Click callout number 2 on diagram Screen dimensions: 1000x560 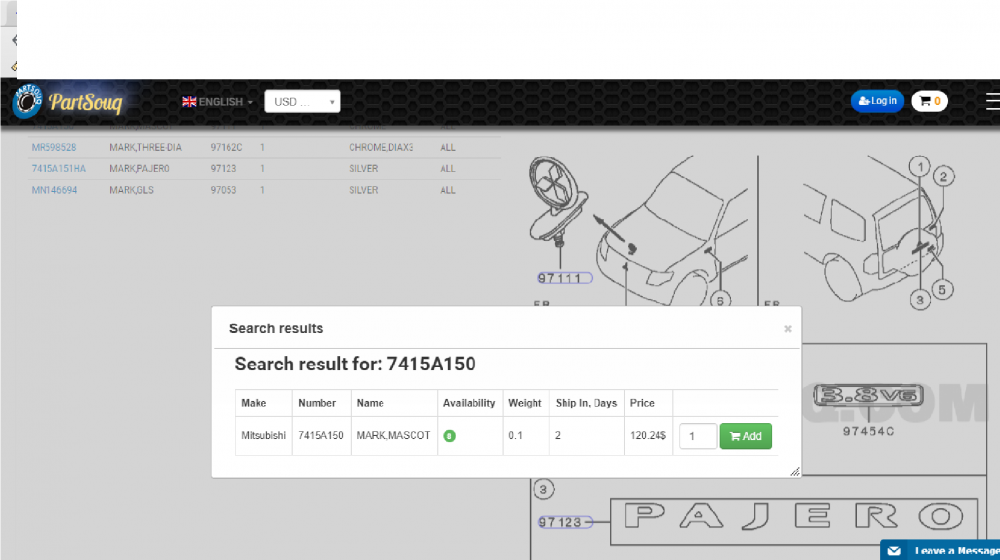click(x=941, y=177)
